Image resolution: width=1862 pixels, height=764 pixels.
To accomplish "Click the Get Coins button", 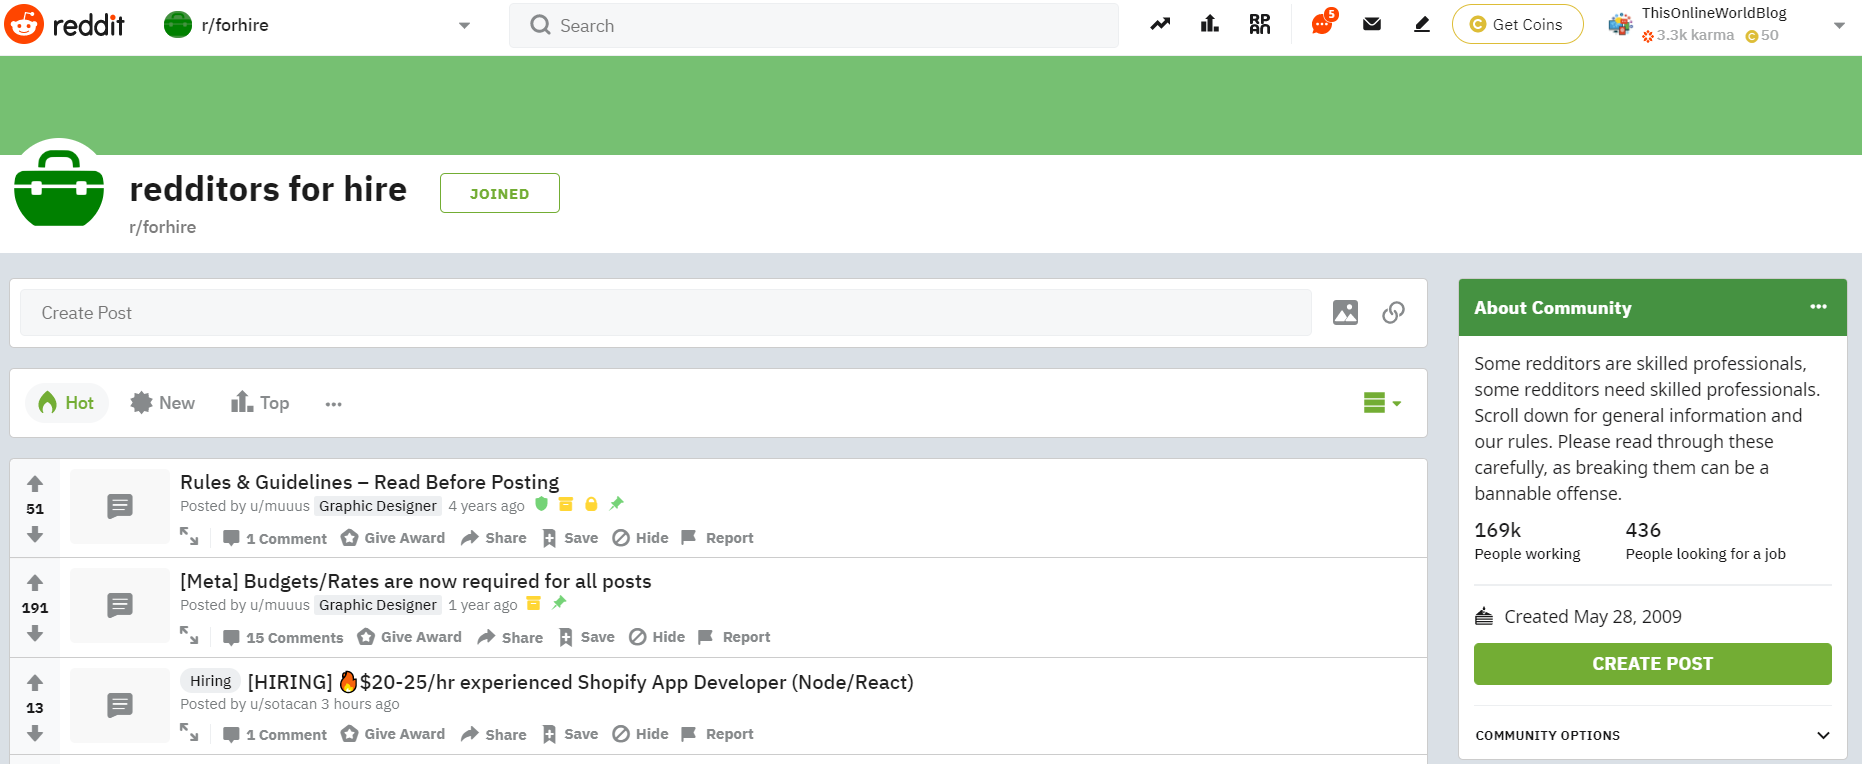I will (x=1517, y=24).
